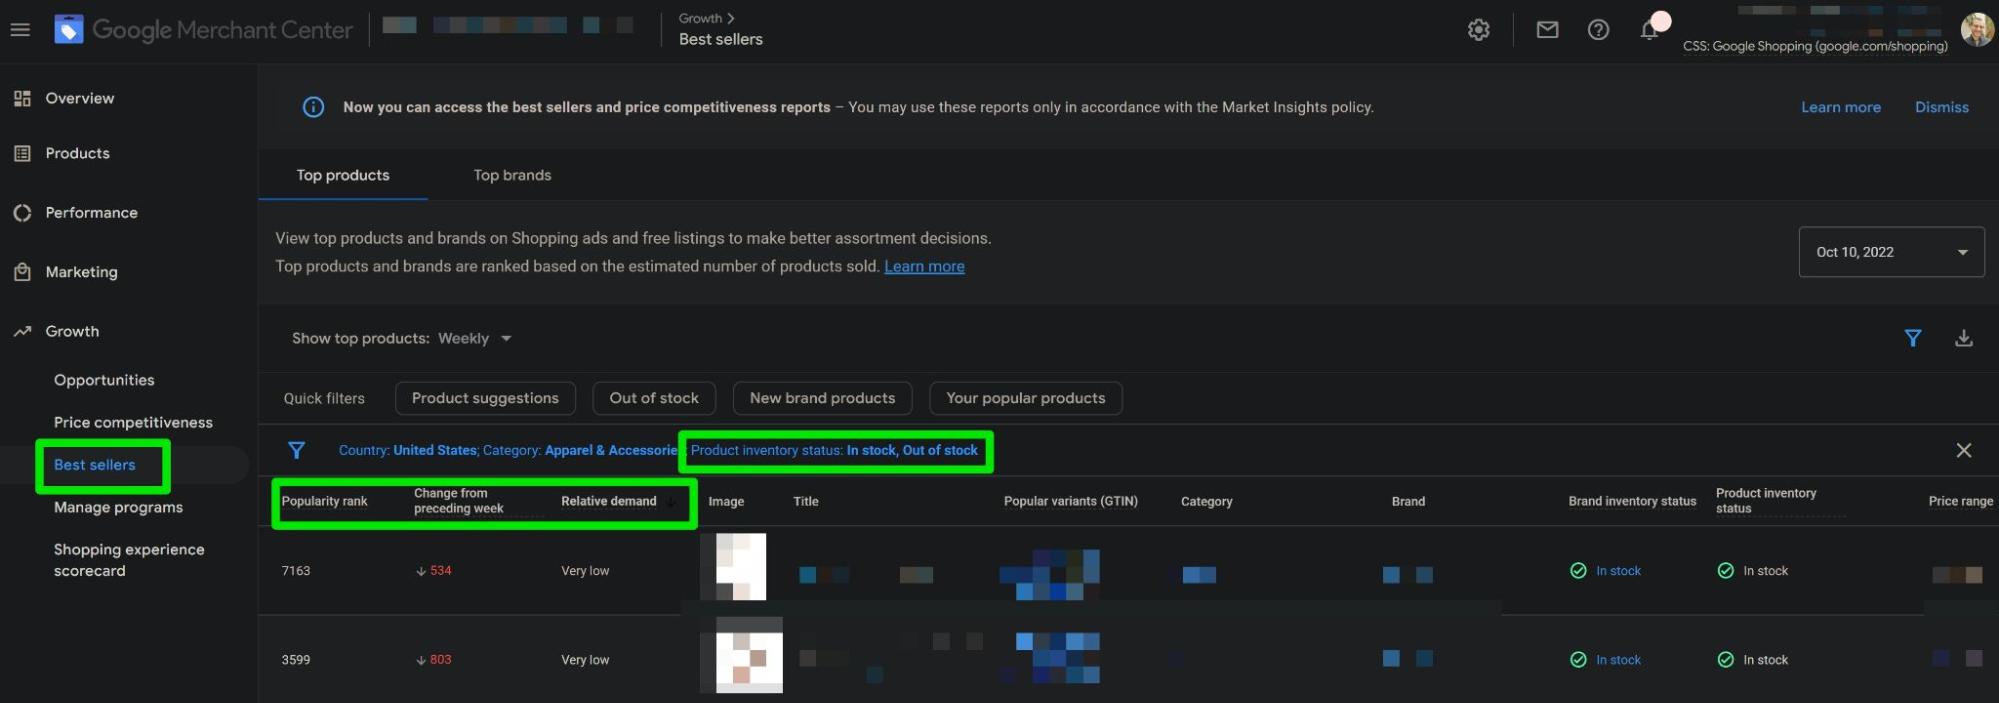Click popularity rank 7163 cell
Screen dimensions: 1999x703
(296, 571)
